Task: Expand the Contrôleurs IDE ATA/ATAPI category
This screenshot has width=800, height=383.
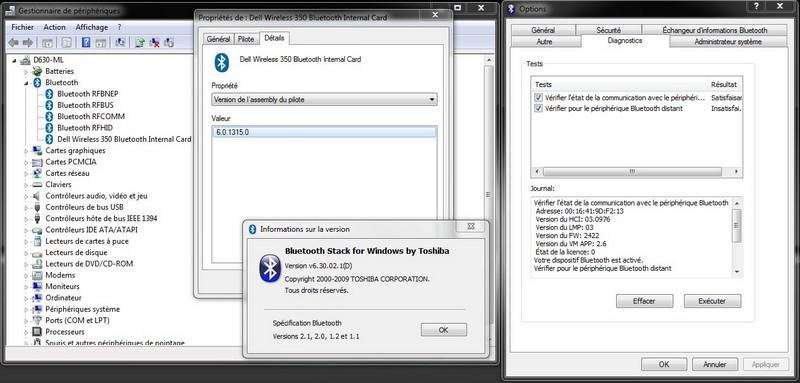Action: (27, 230)
